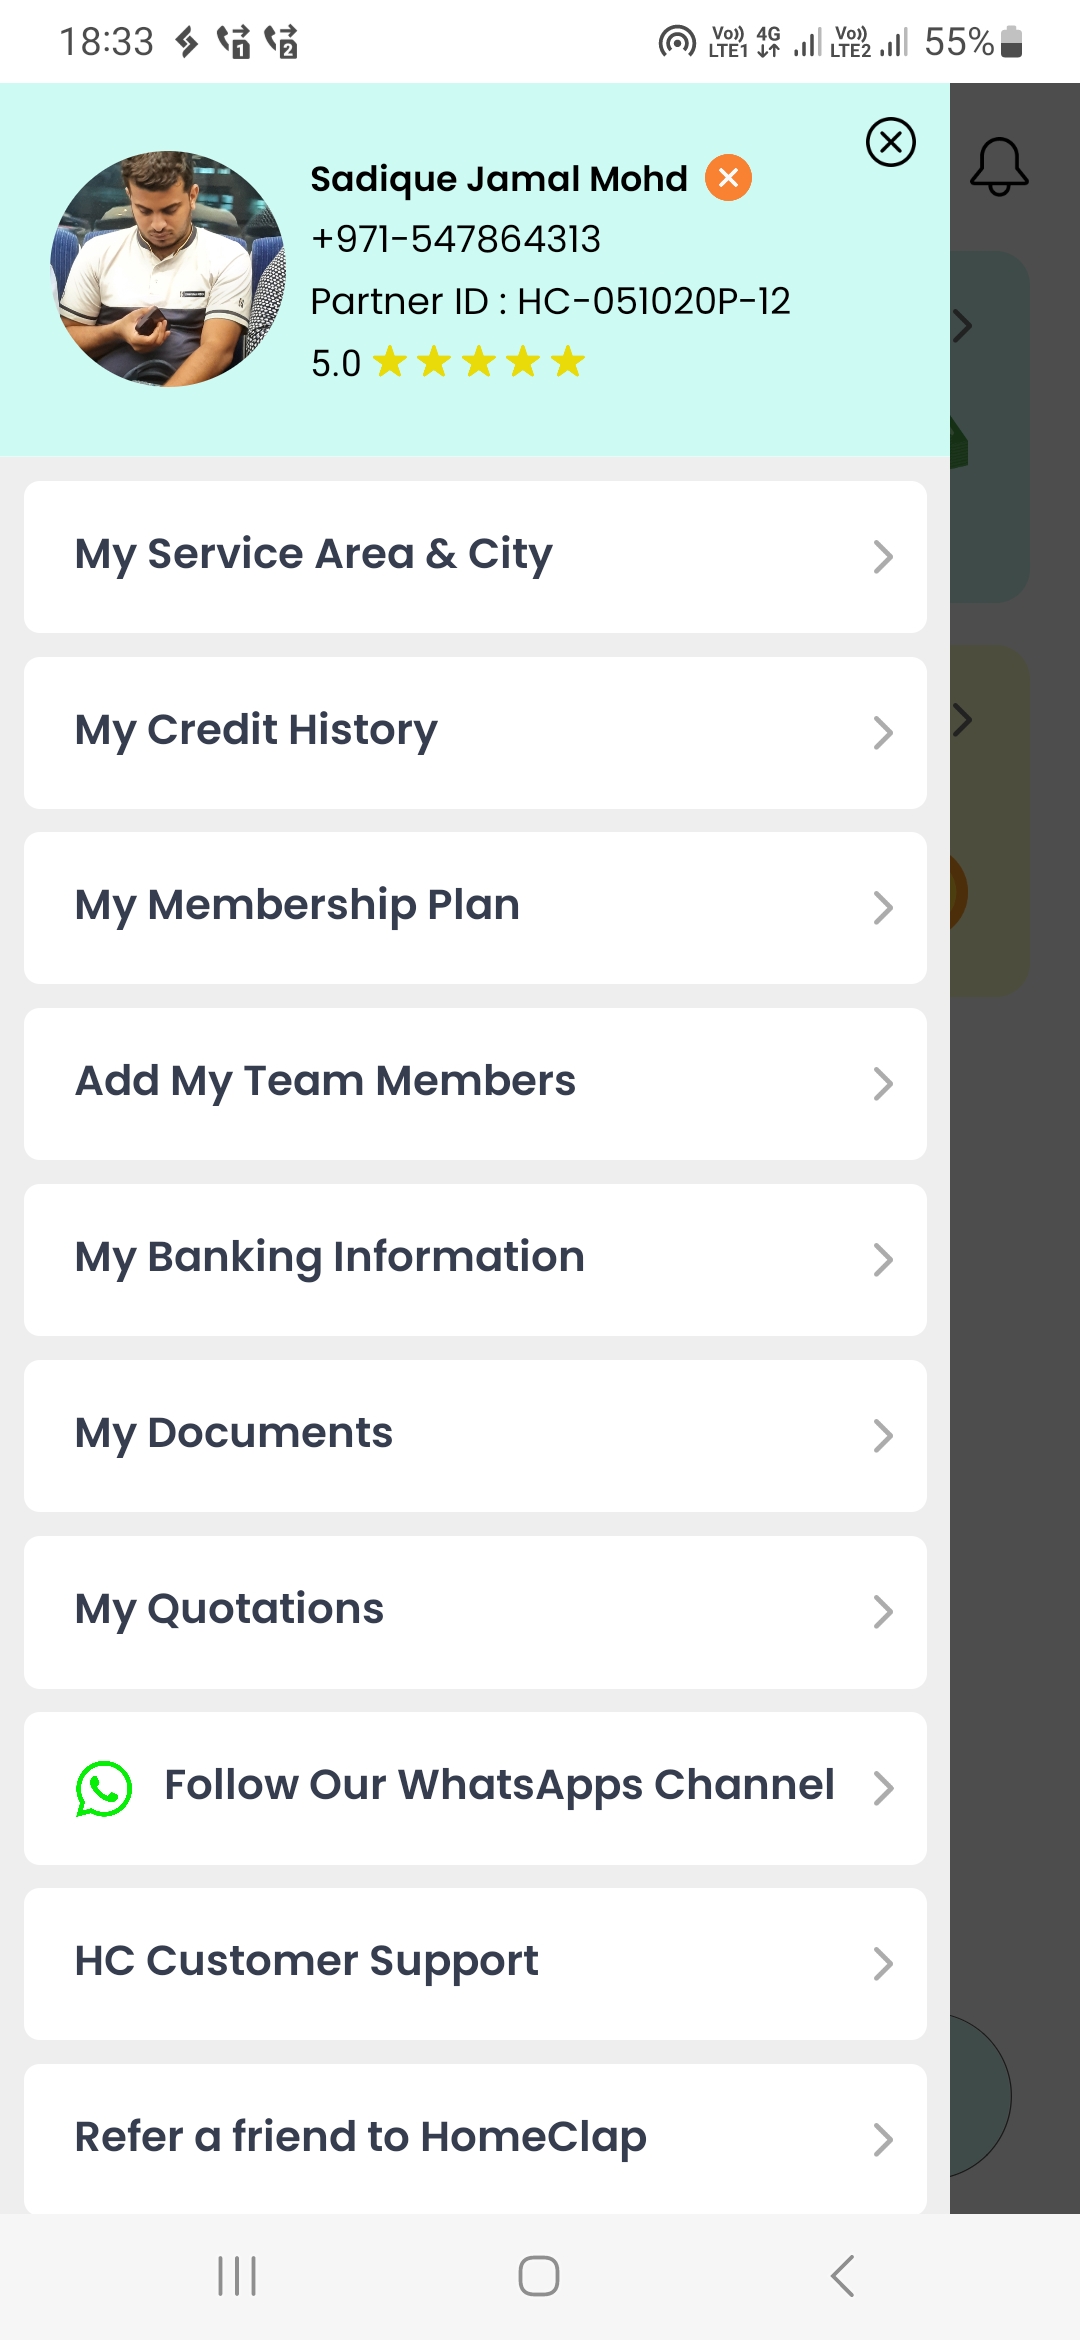This screenshot has width=1080, height=2340.
Task: Tap the My Banking Information chevron
Action: tap(881, 1260)
